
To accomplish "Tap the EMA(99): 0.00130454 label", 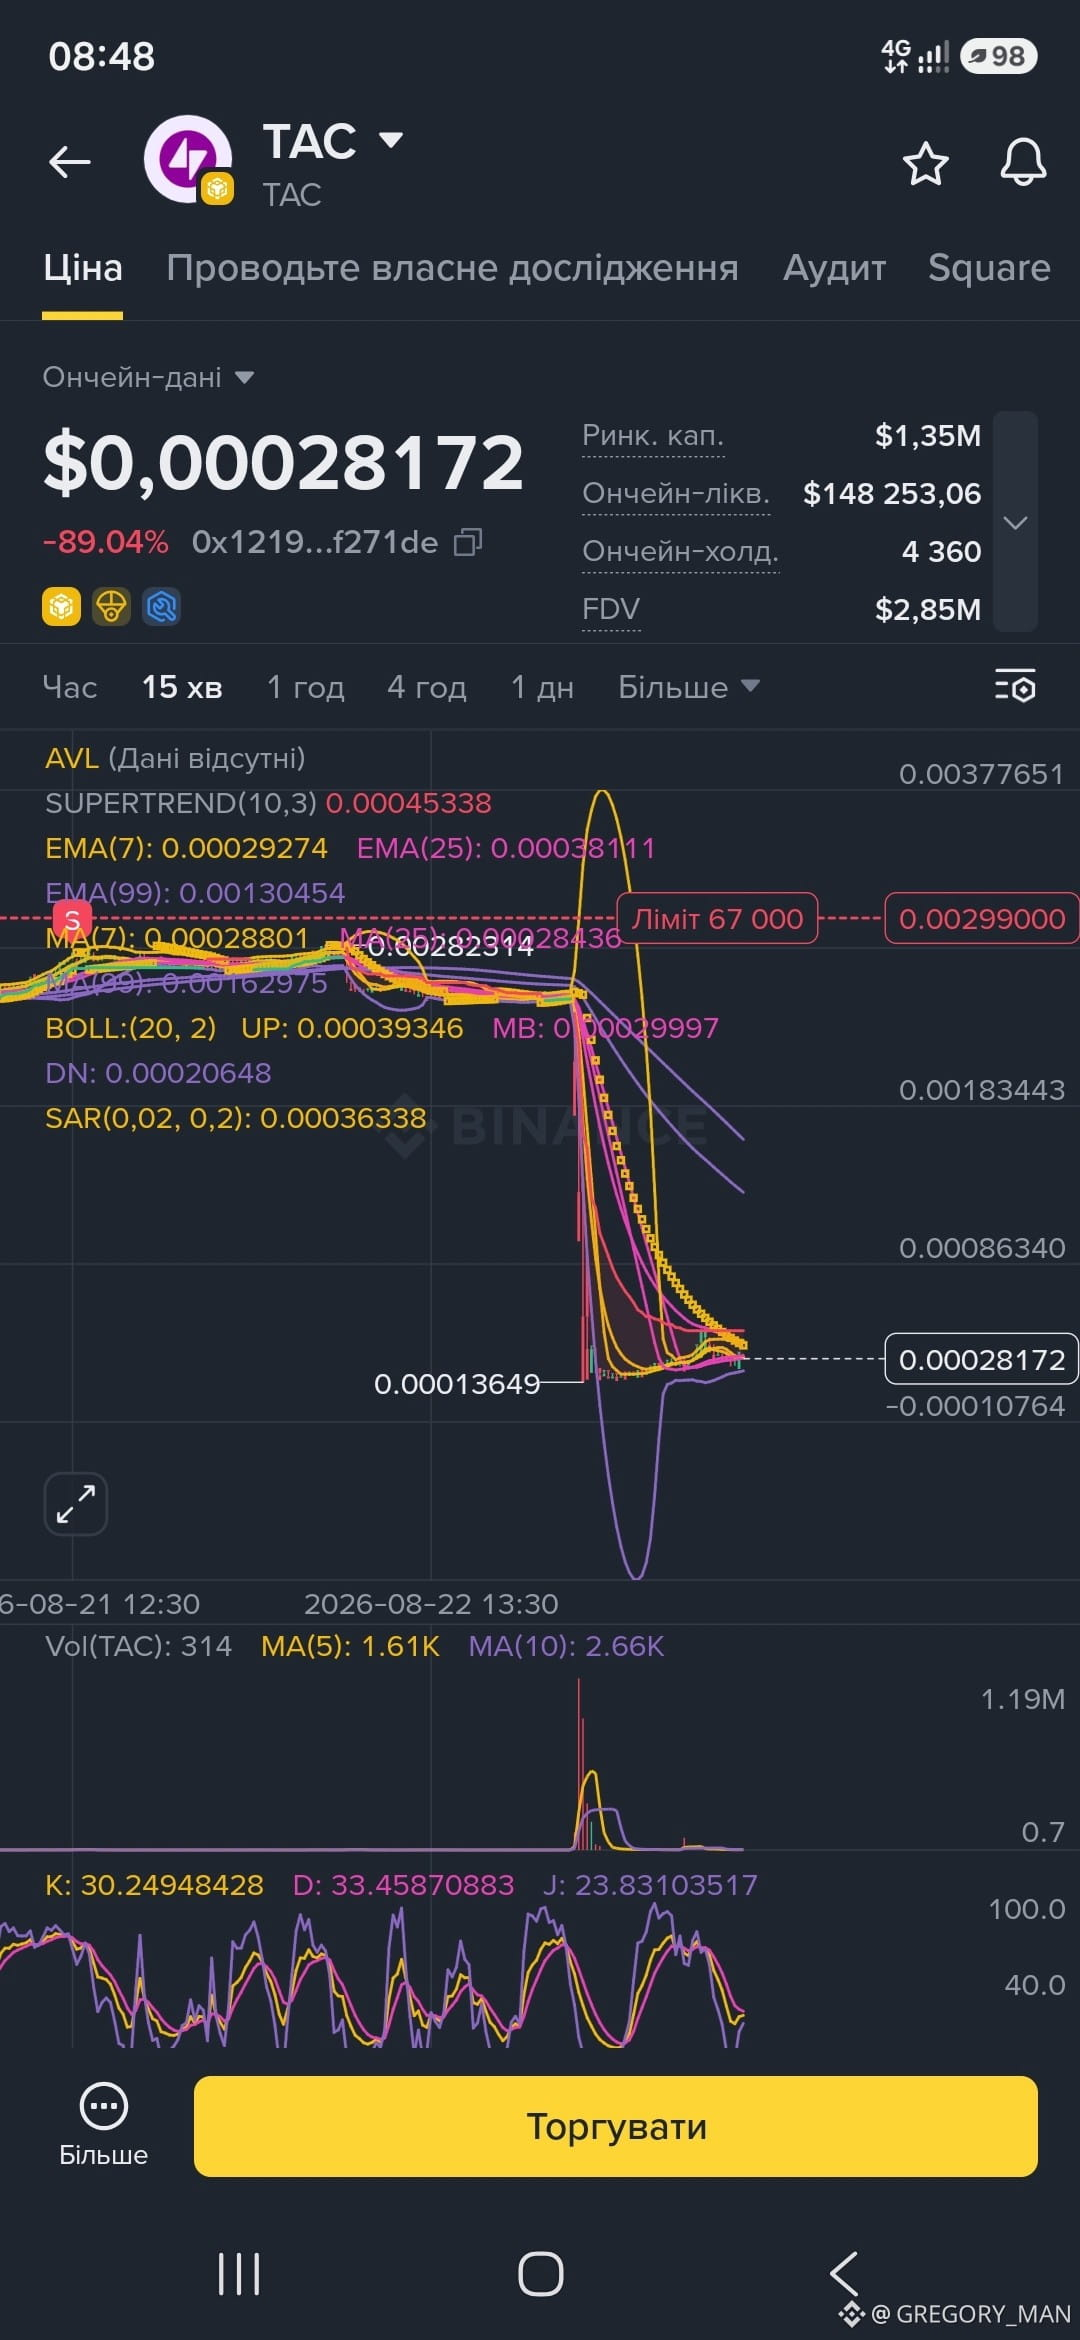I will (x=195, y=893).
